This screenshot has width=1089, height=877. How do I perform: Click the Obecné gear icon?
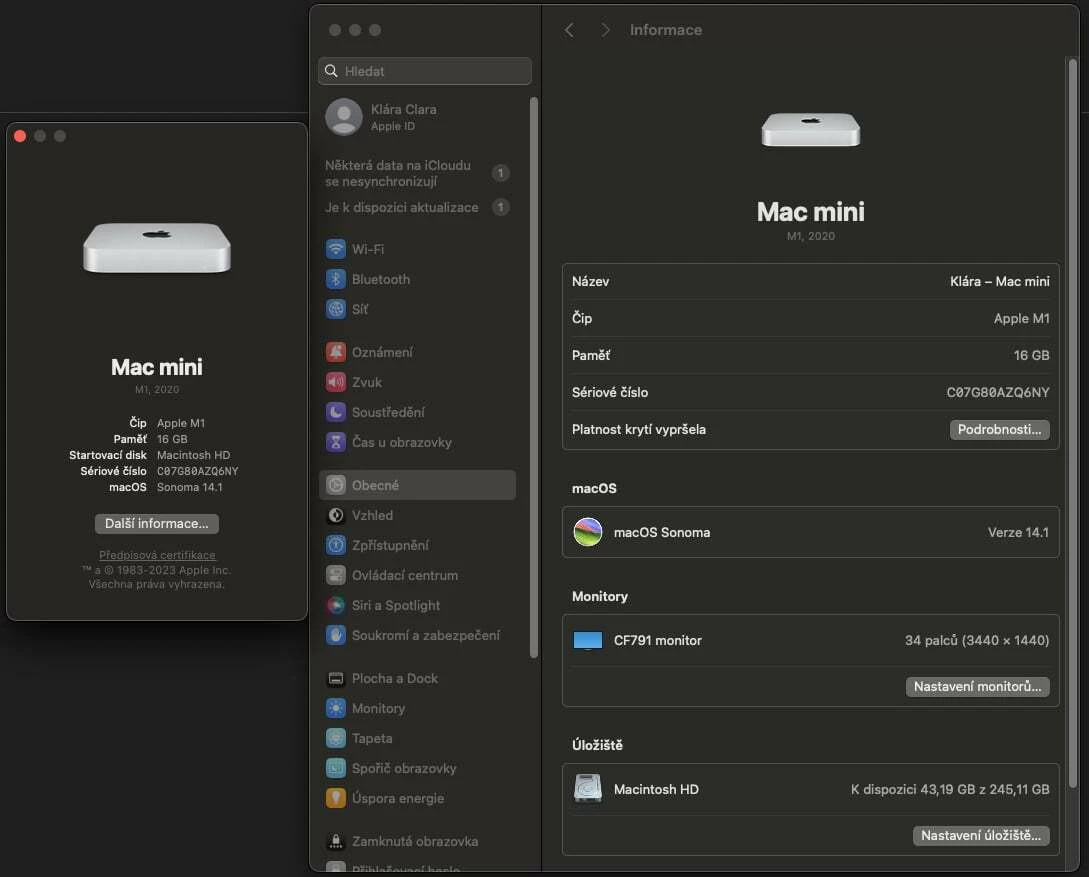(335, 485)
